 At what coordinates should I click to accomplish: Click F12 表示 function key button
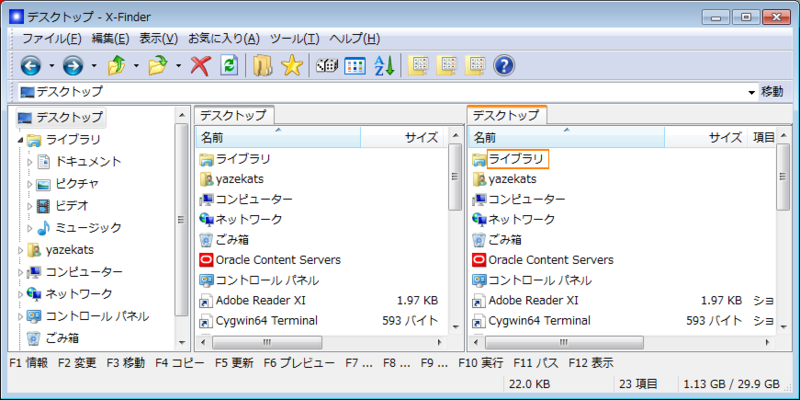(591, 363)
